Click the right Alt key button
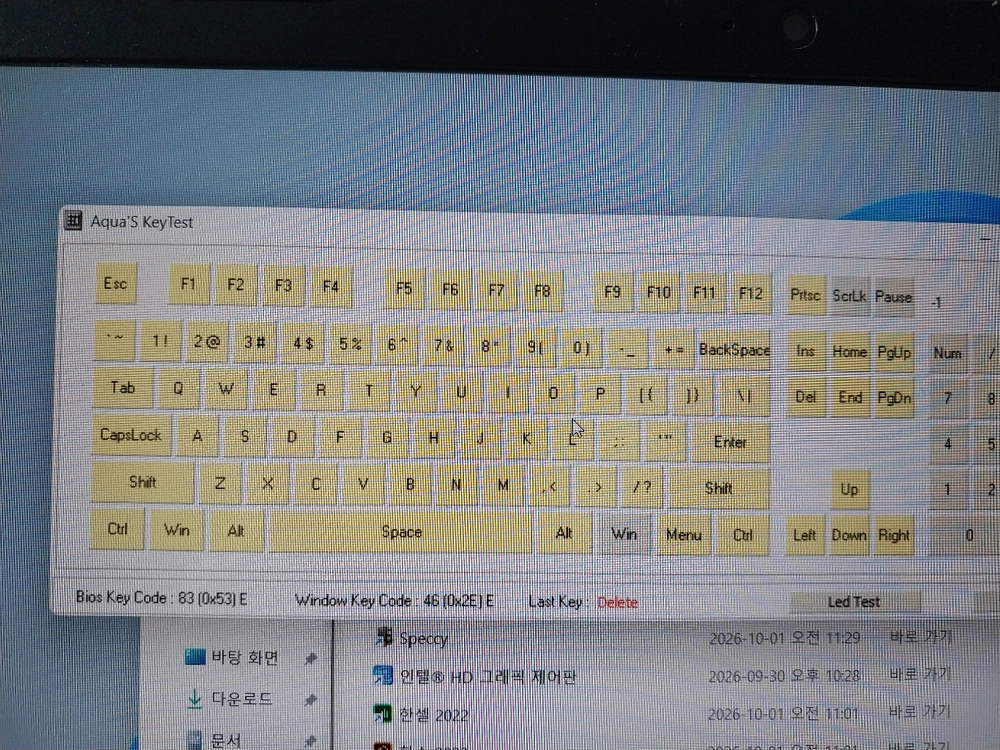The image size is (1000, 750). coord(564,533)
